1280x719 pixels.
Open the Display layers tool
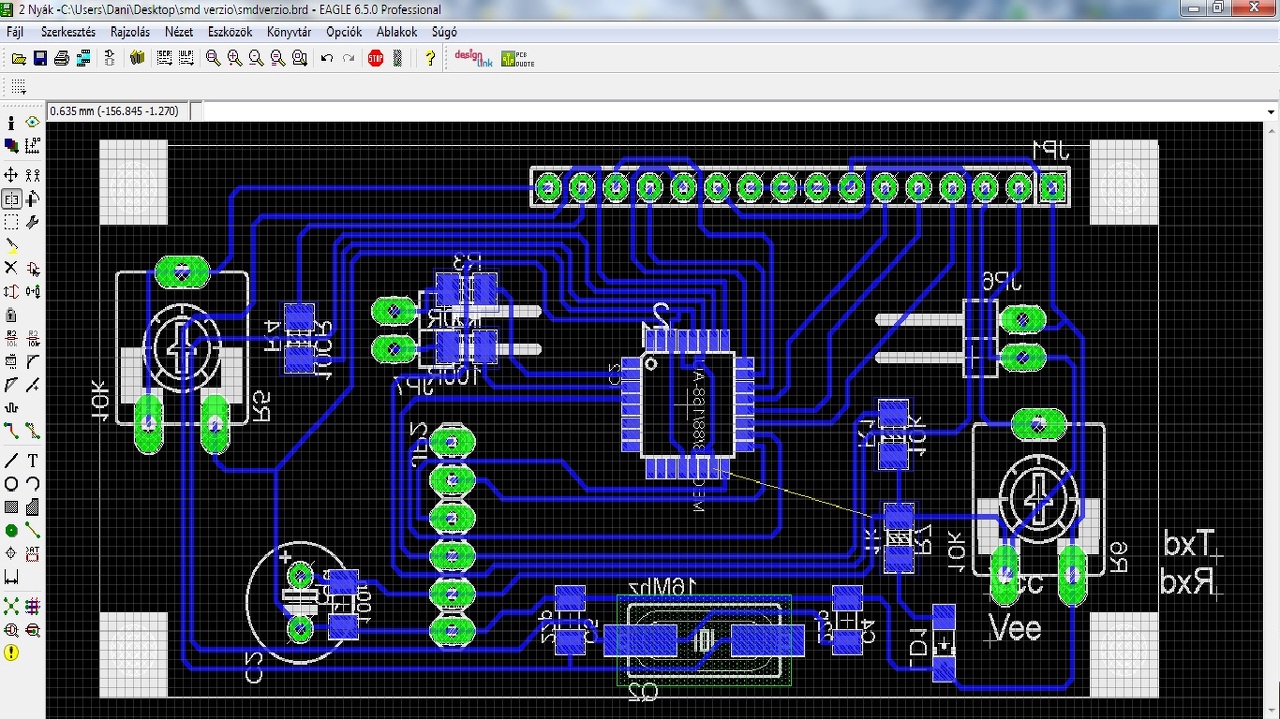11,146
